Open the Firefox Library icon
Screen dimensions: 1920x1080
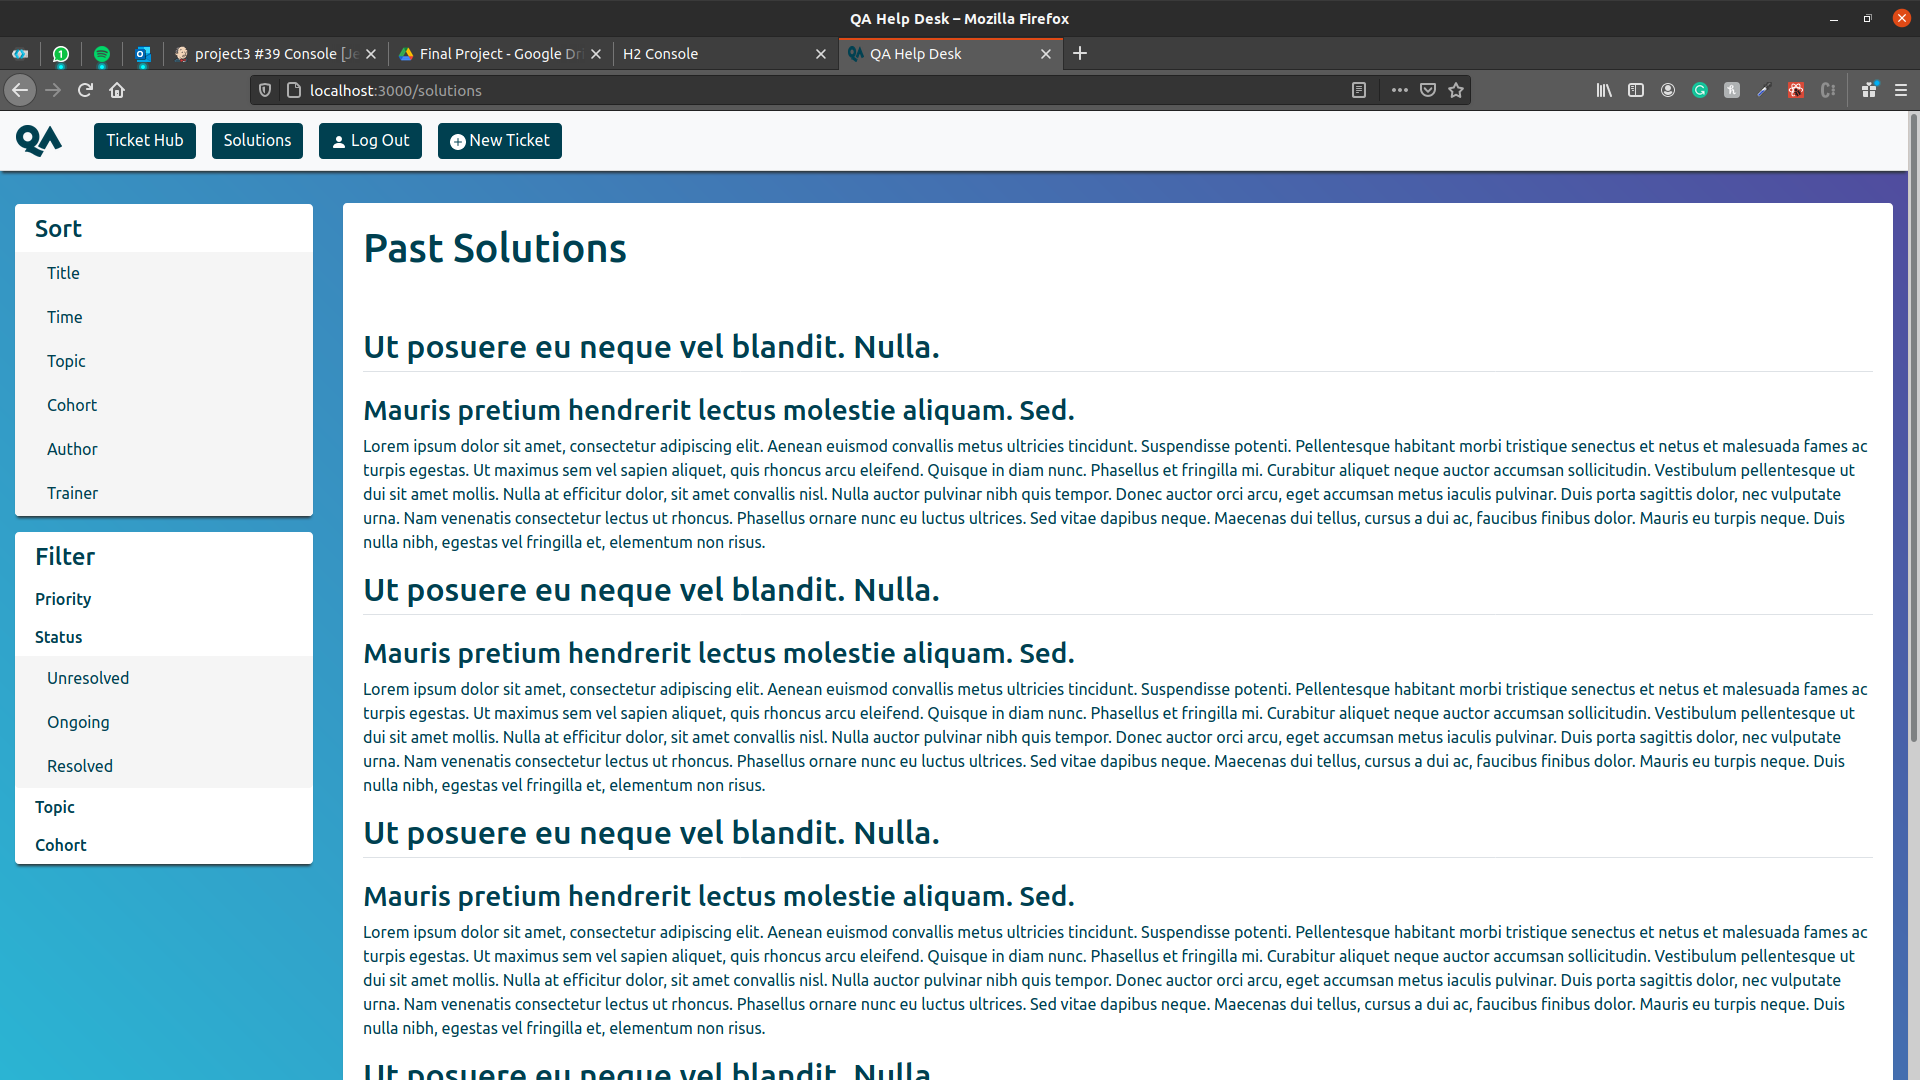click(x=1604, y=90)
